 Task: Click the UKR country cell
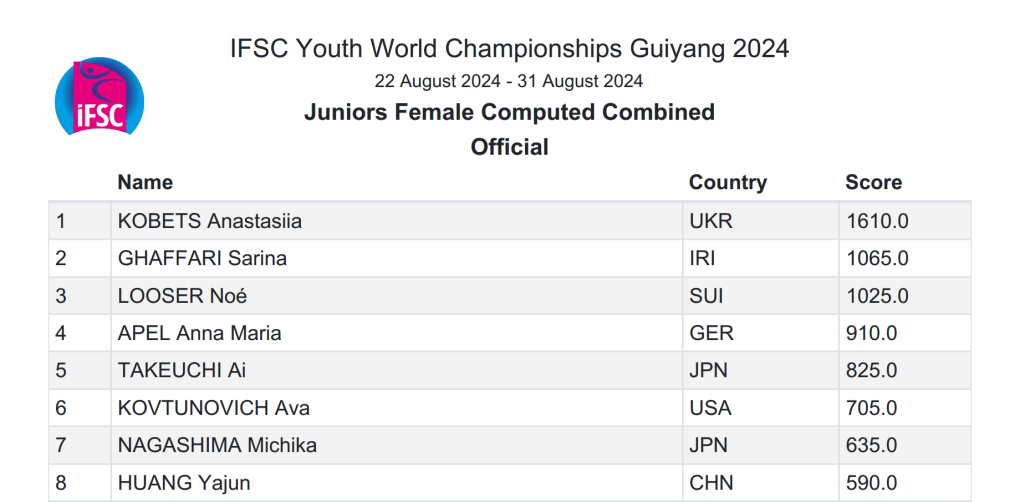coord(761,221)
